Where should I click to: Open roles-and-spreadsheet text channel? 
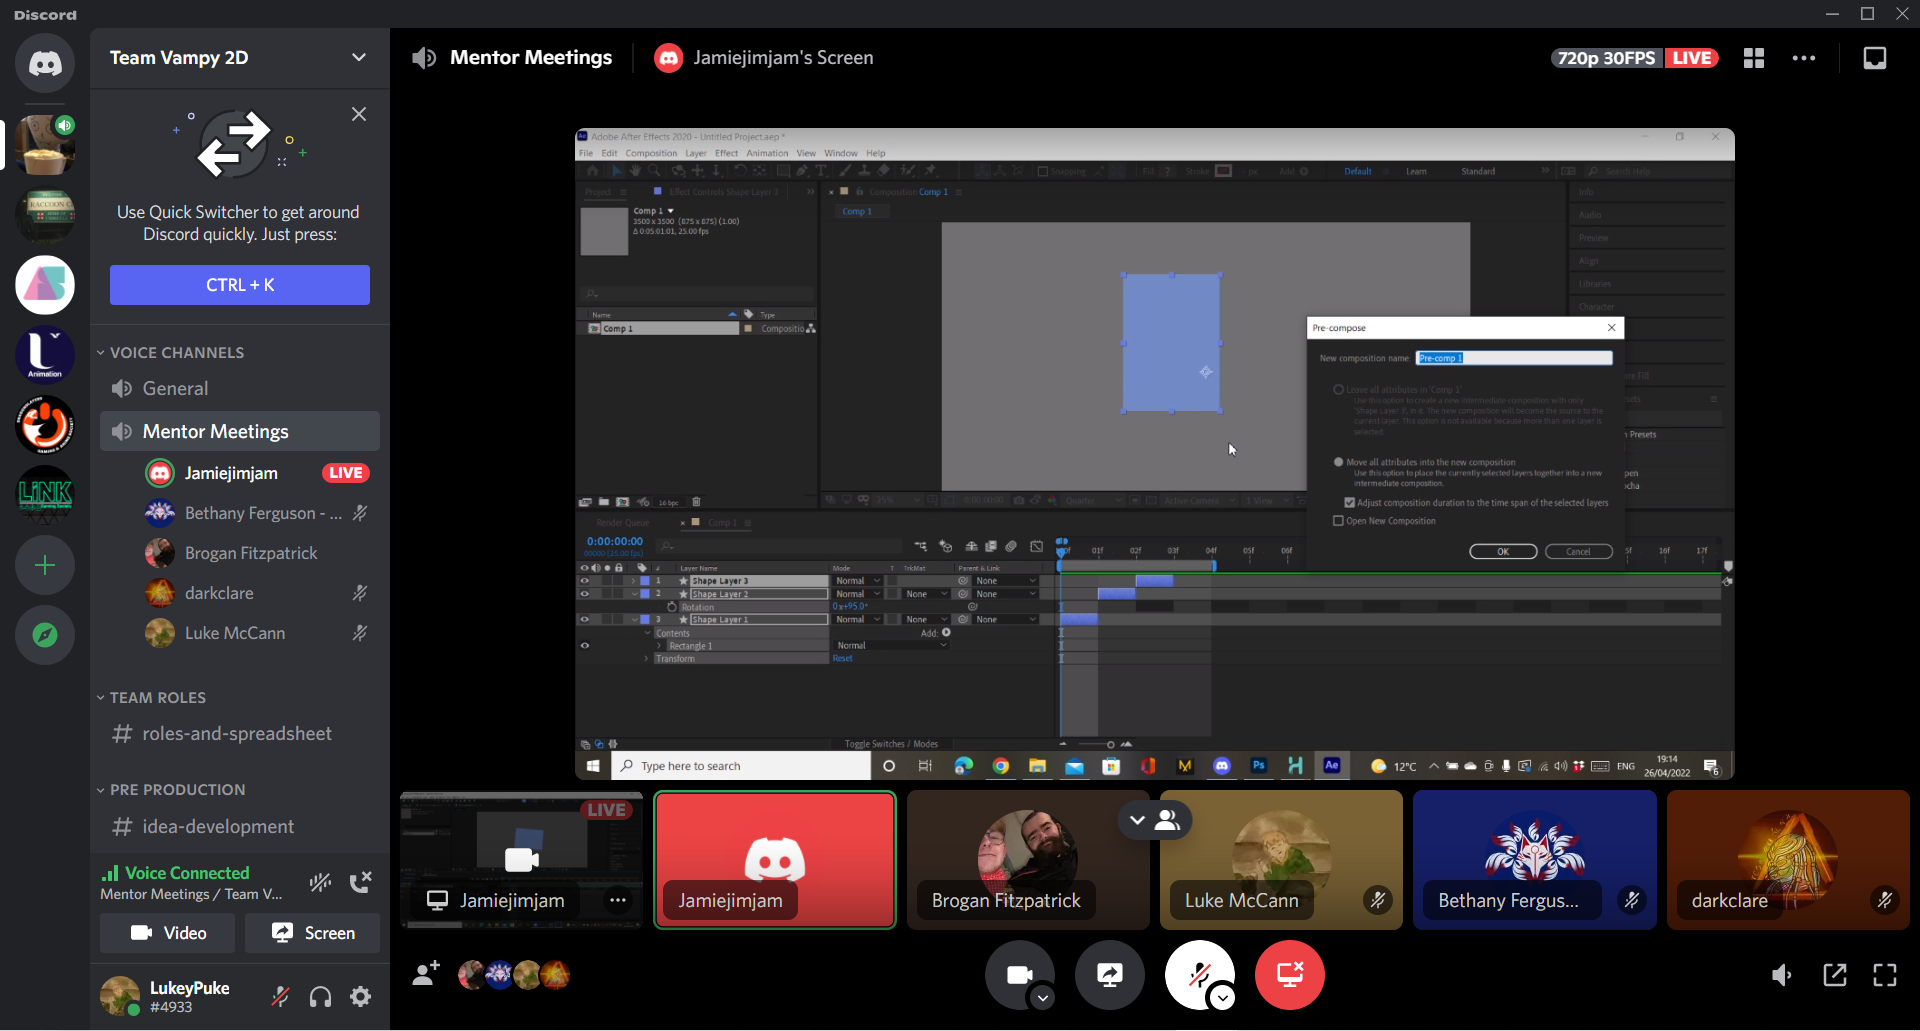click(240, 734)
